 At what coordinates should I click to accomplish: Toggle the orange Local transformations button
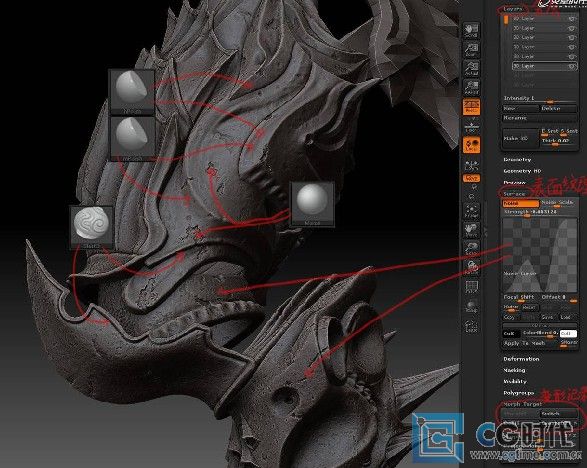[x=471, y=145]
